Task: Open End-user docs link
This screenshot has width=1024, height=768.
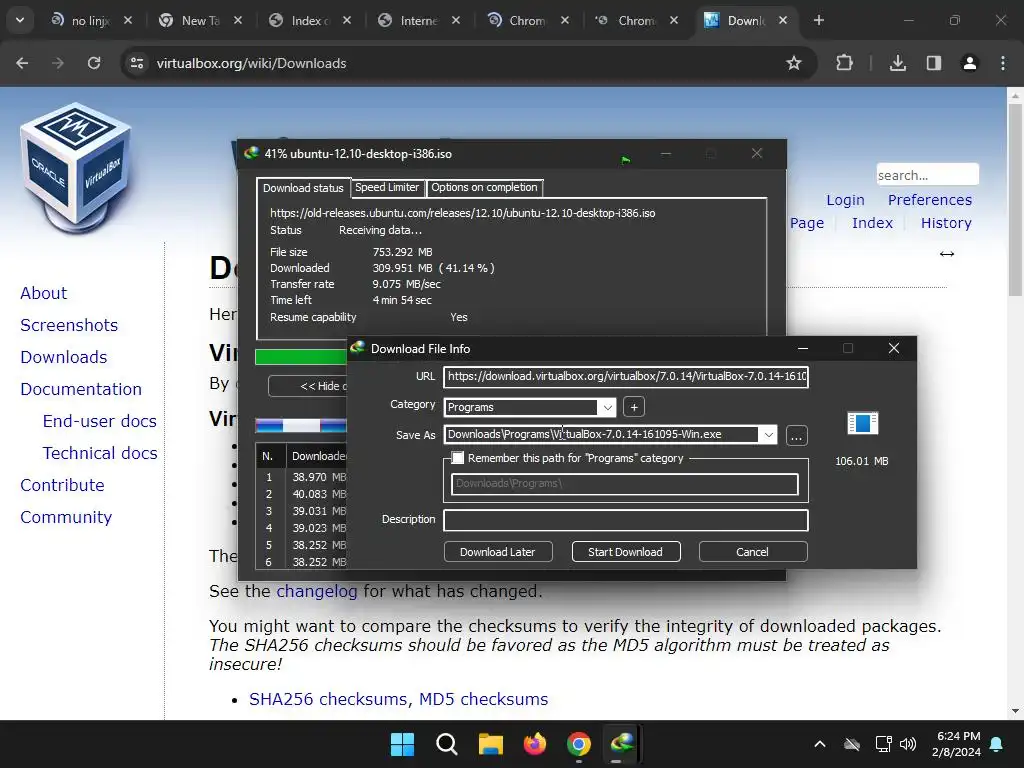Action: pos(99,421)
